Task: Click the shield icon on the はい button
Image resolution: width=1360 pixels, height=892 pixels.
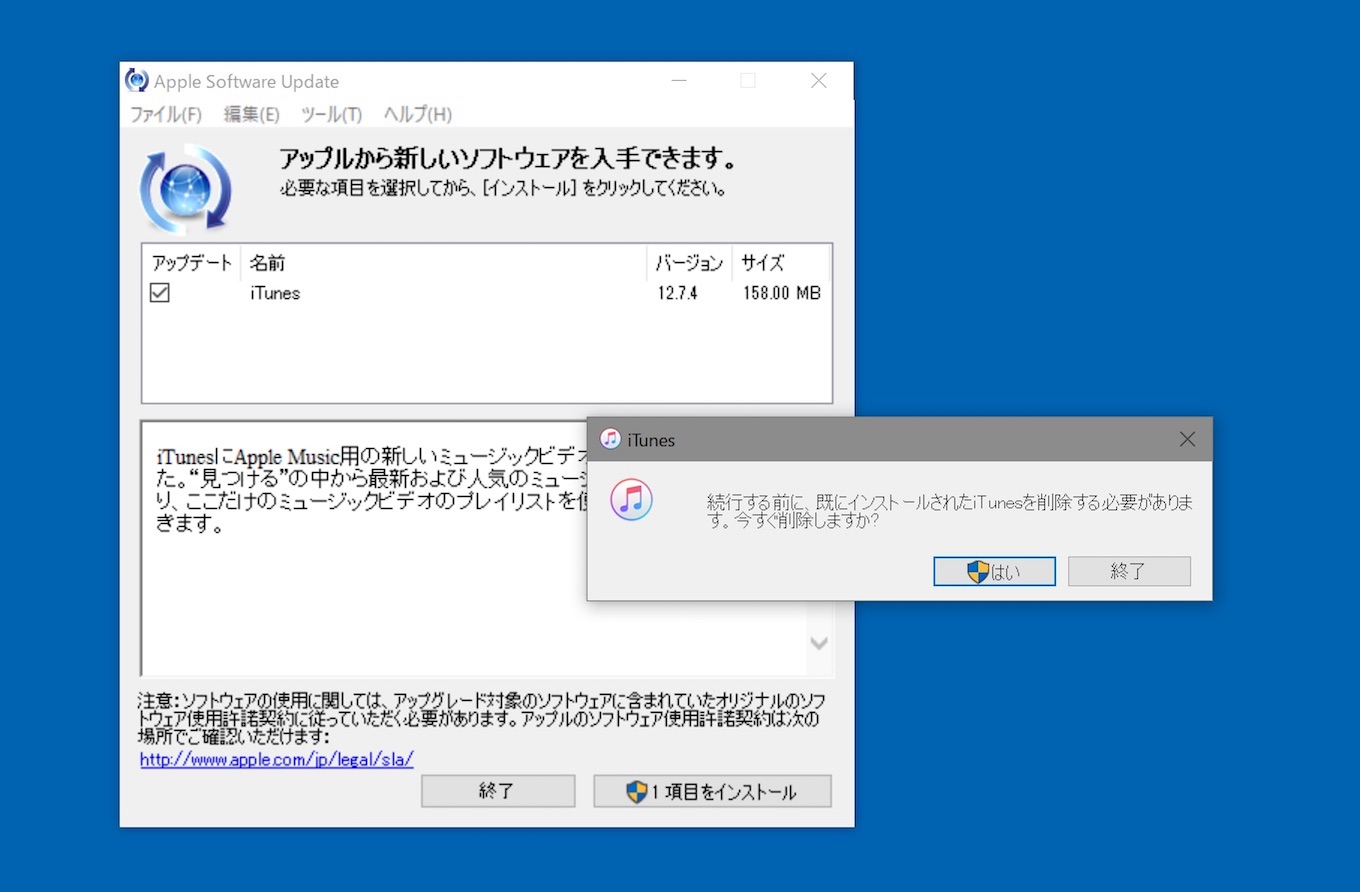Action: tap(978, 571)
